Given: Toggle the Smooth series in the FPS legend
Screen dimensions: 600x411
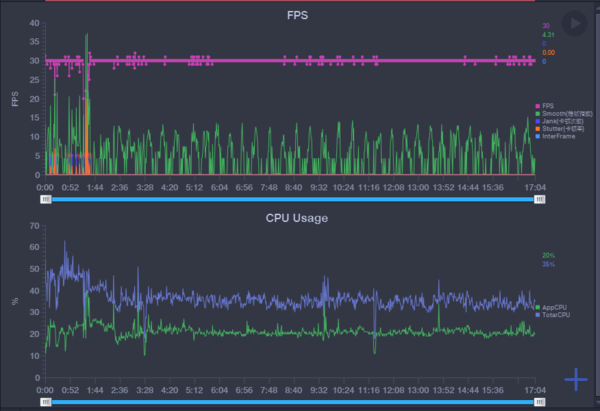Looking at the screenshot, I should pos(564,114).
